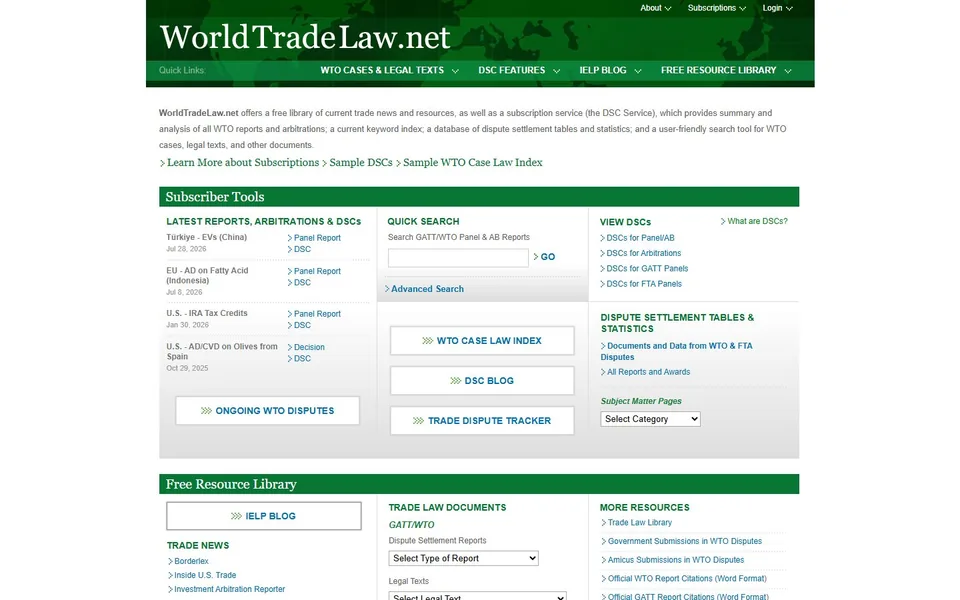Click the What are DSCs? link

pos(754,221)
